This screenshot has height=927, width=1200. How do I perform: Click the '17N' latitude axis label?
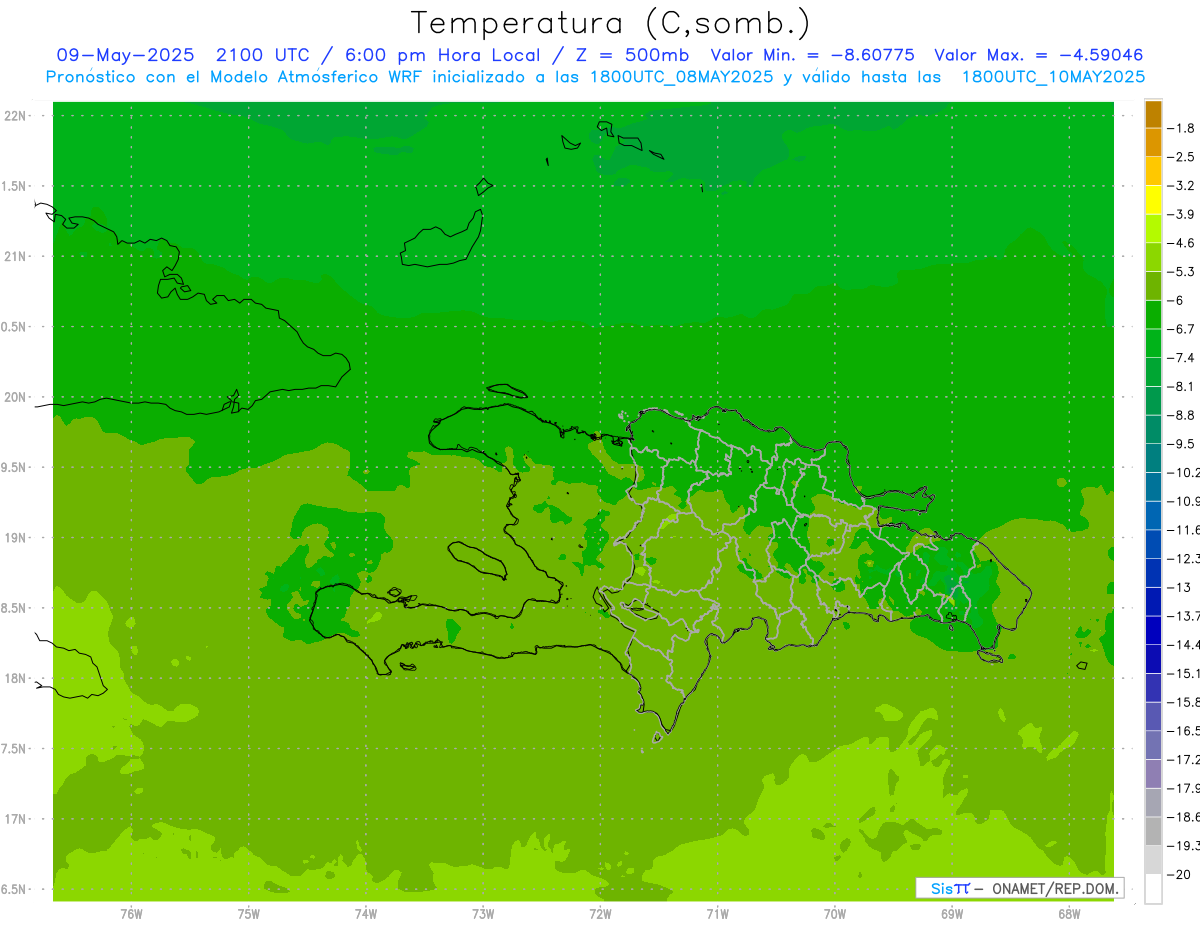click(17, 819)
